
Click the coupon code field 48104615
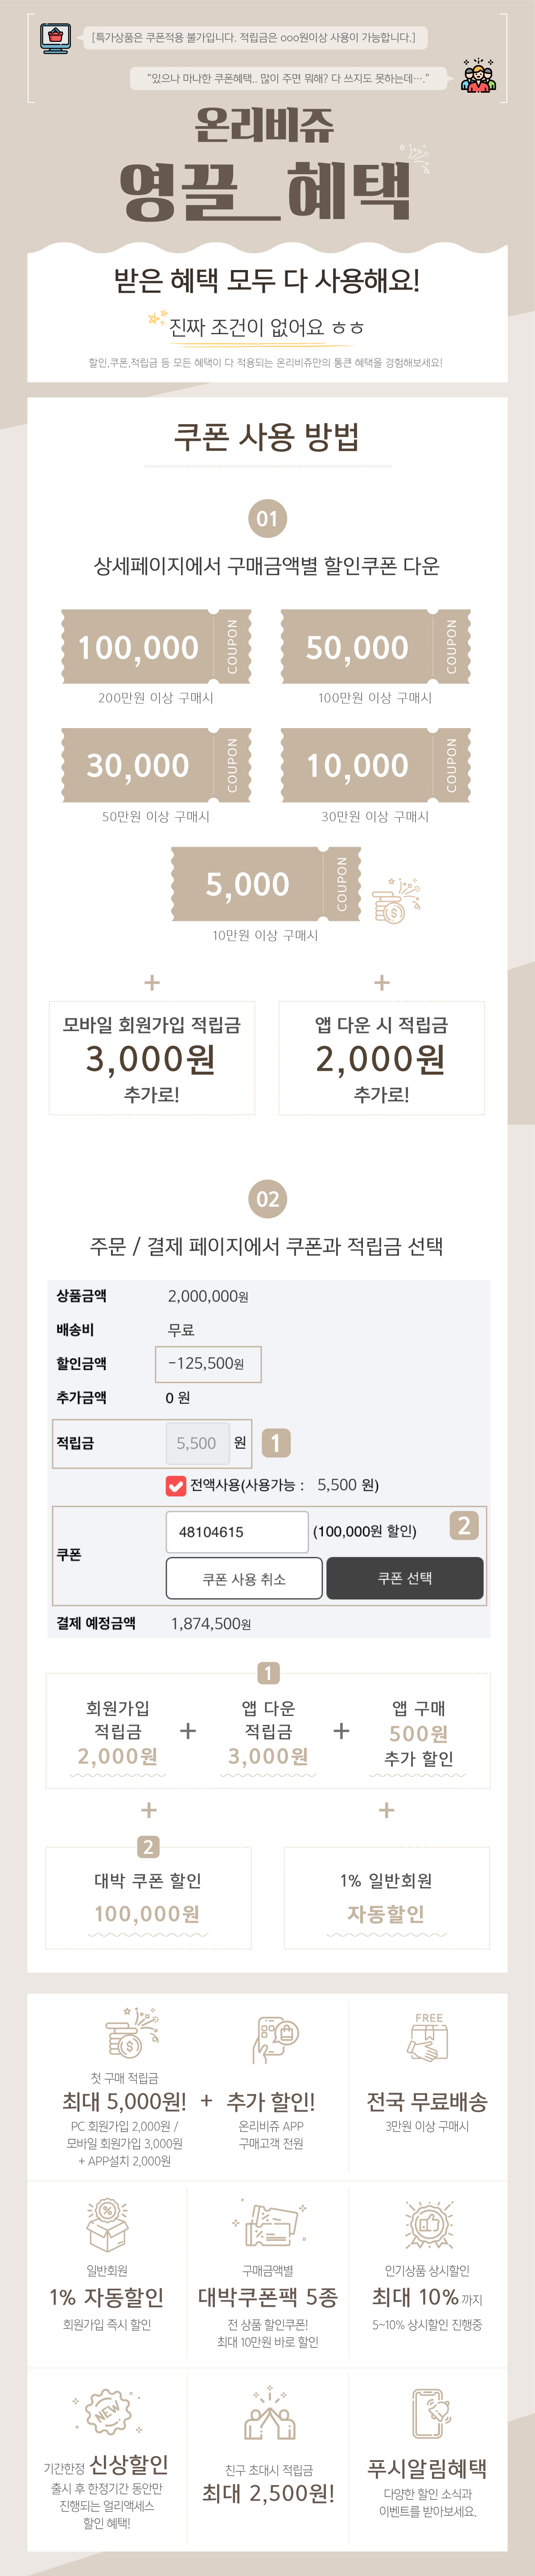click(237, 1531)
